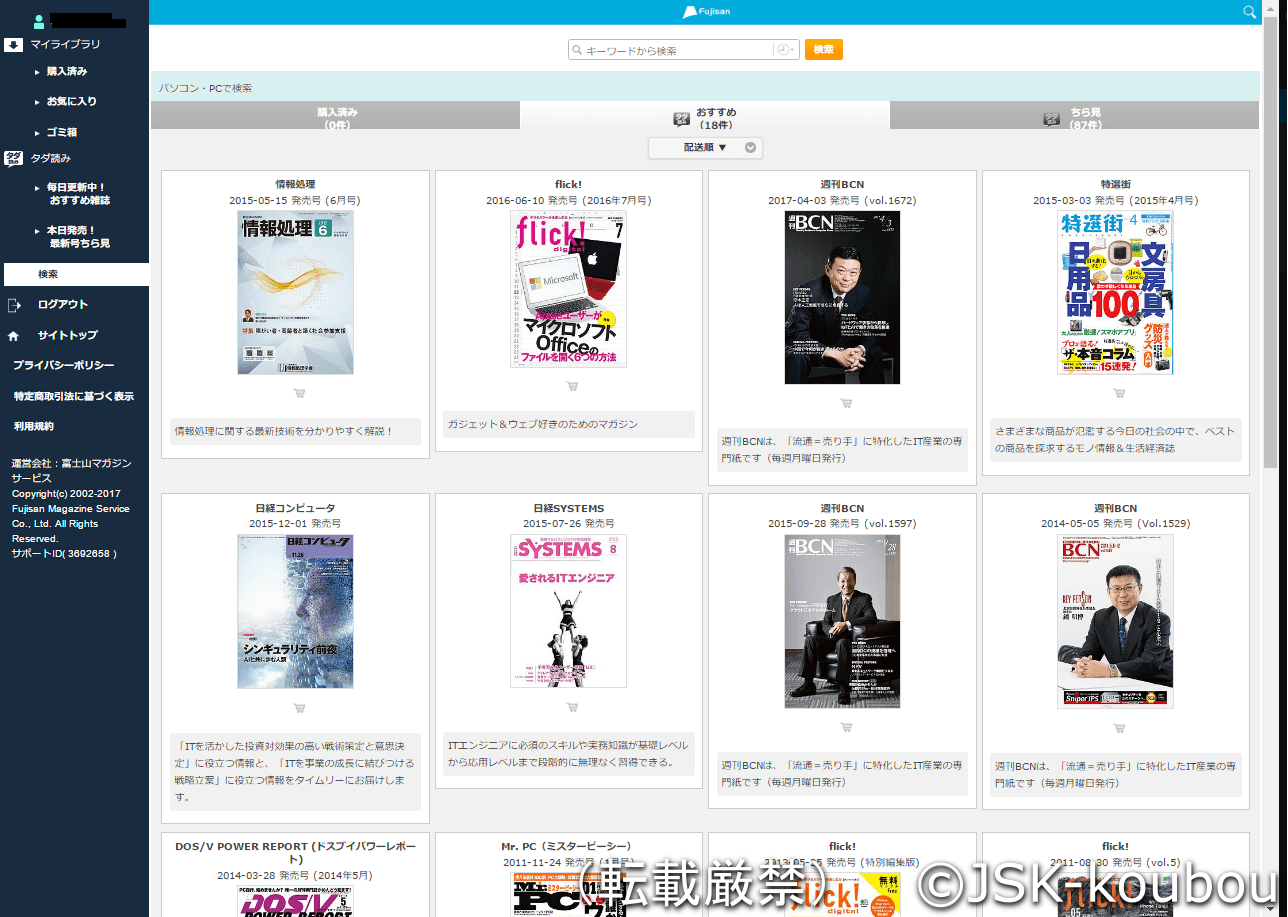The image size is (1288, 917).
Task: Click cart icon under 日経コンピュータ
Action: [x=299, y=708]
